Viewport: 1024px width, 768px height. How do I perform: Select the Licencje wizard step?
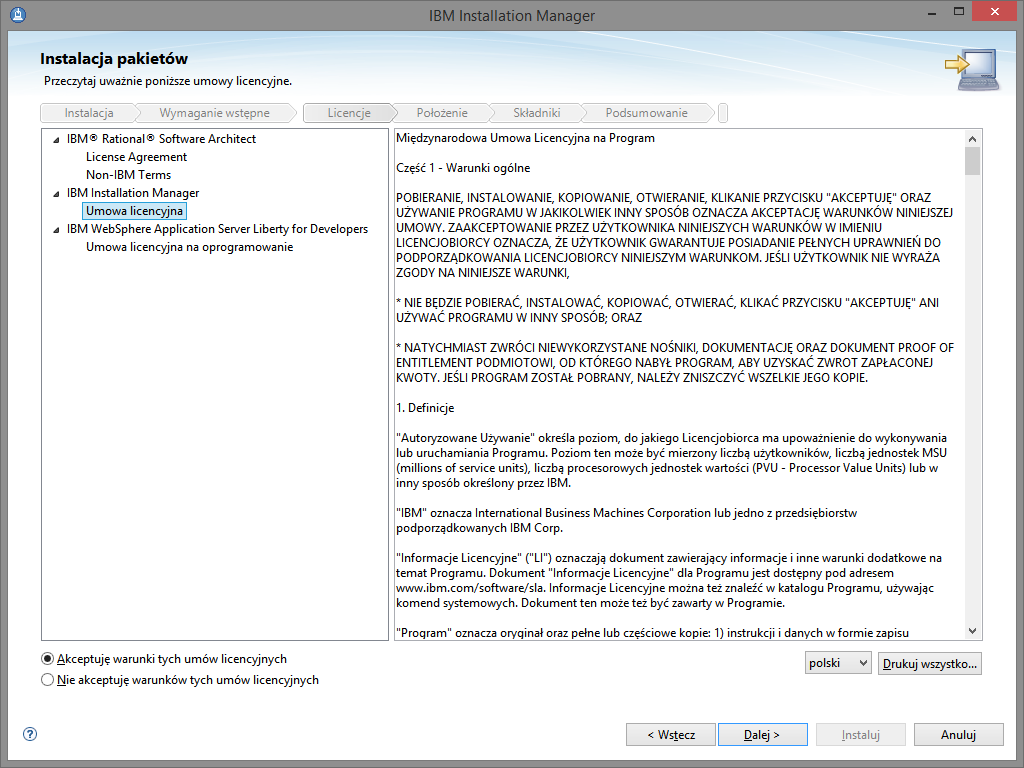pos(349,113)
